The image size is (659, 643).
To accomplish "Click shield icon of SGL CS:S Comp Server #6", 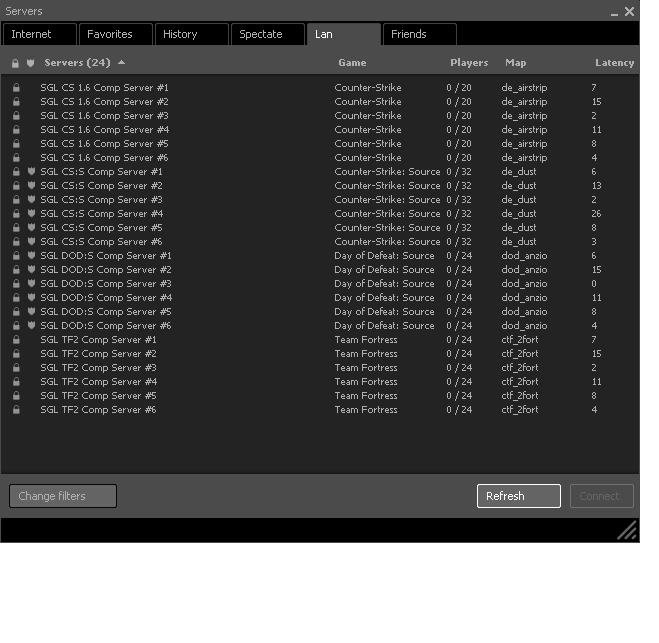I will (x=31, y=242).
